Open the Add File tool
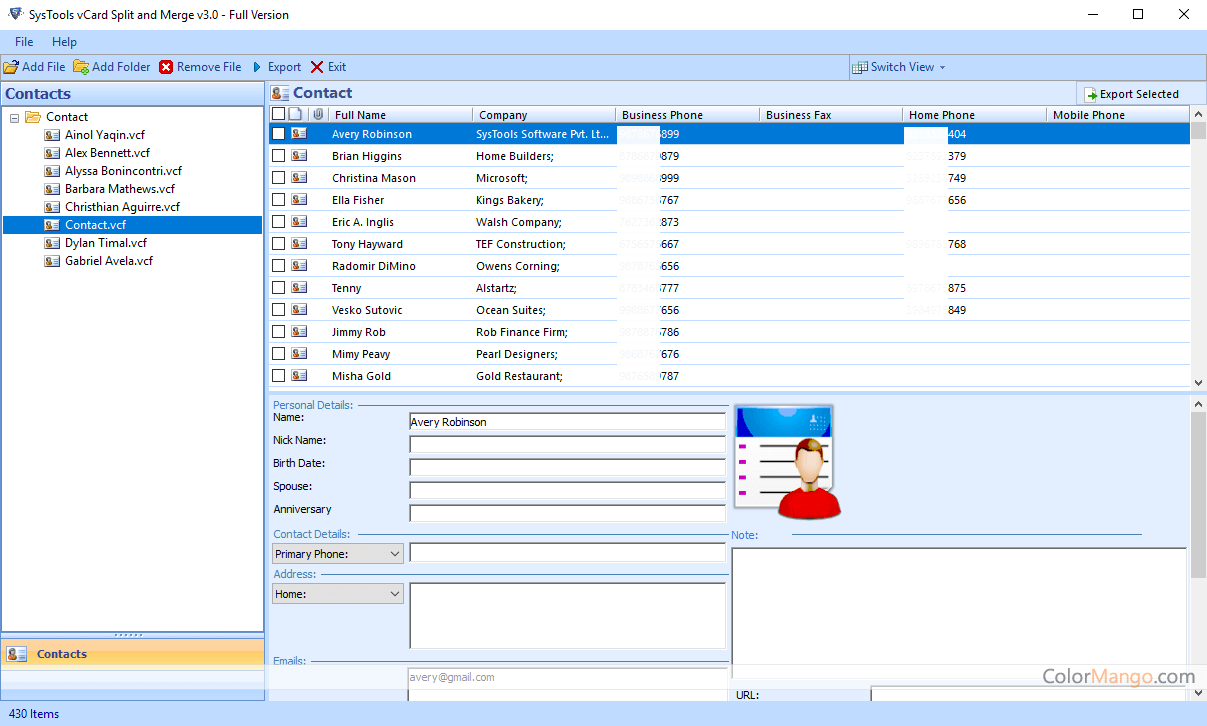 click(x=34, y=67)
